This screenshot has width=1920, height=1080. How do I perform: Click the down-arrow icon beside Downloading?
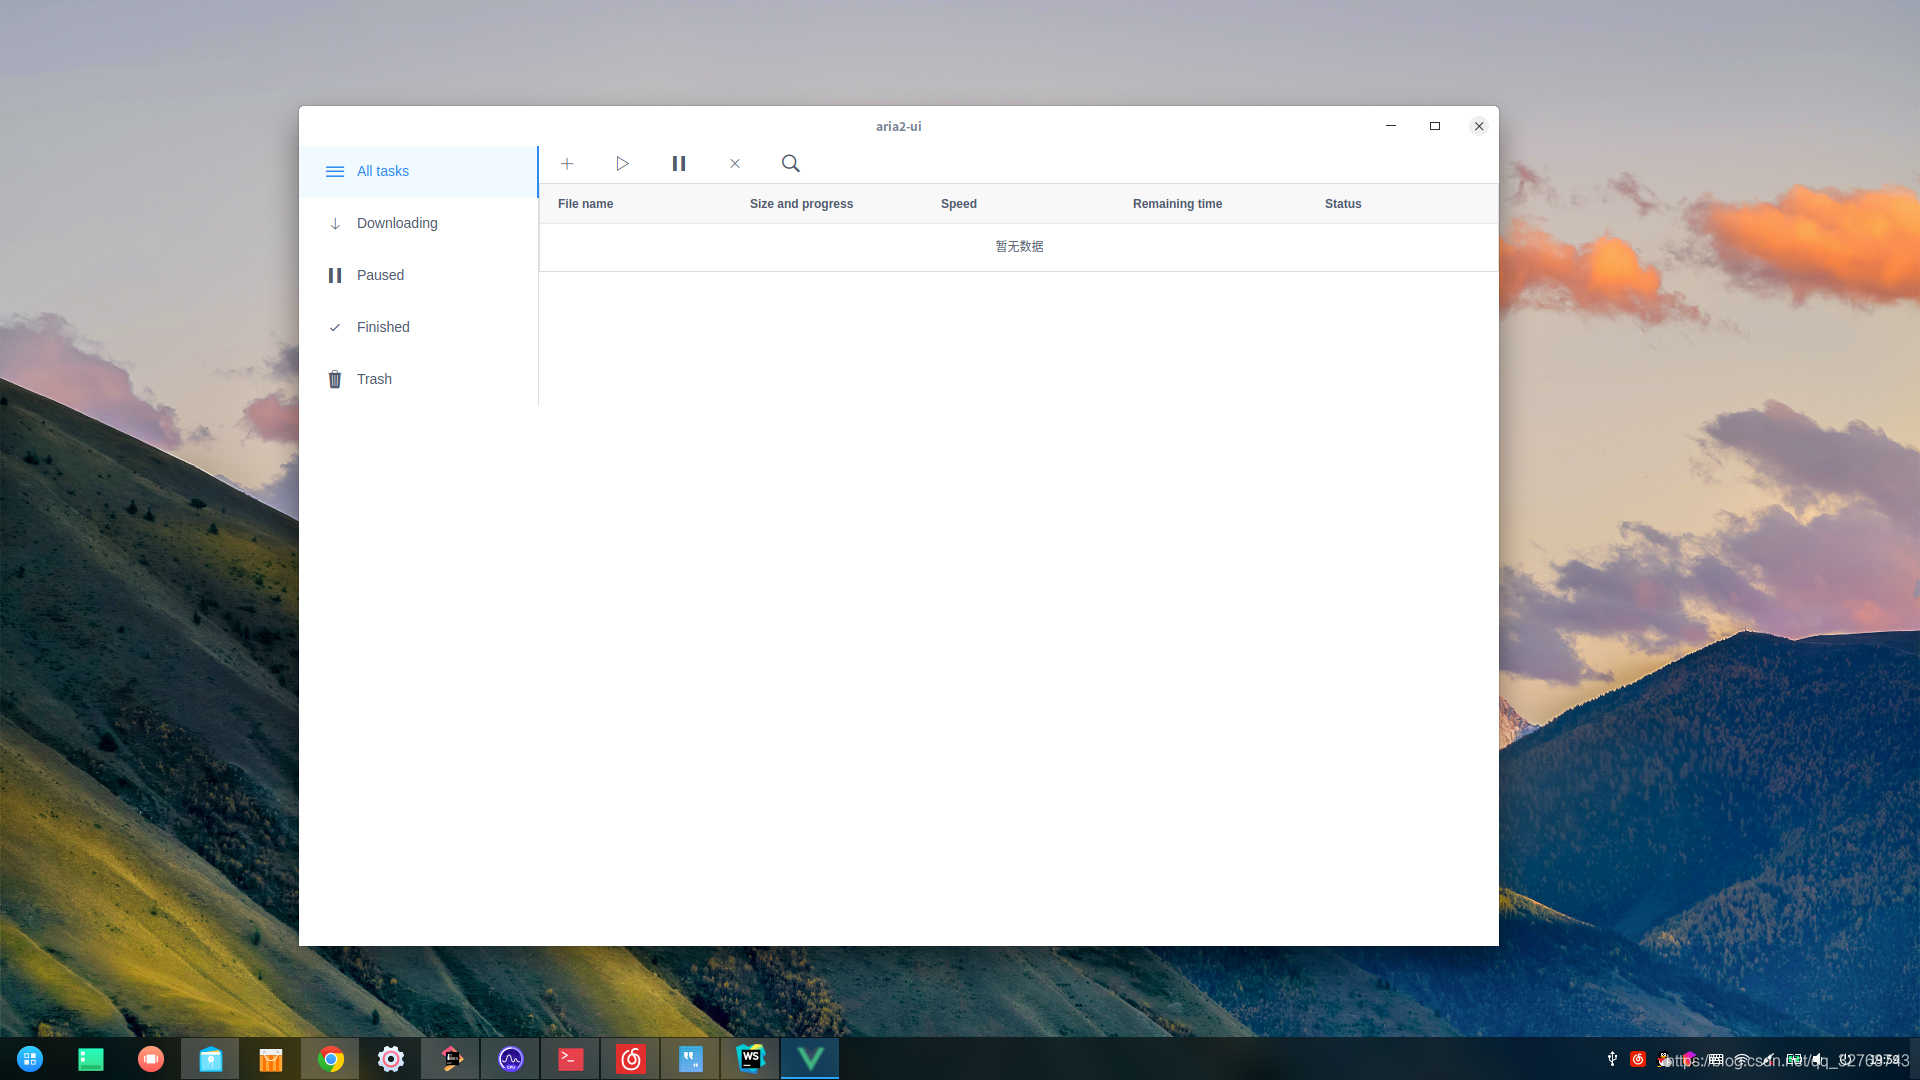[335, 223]
